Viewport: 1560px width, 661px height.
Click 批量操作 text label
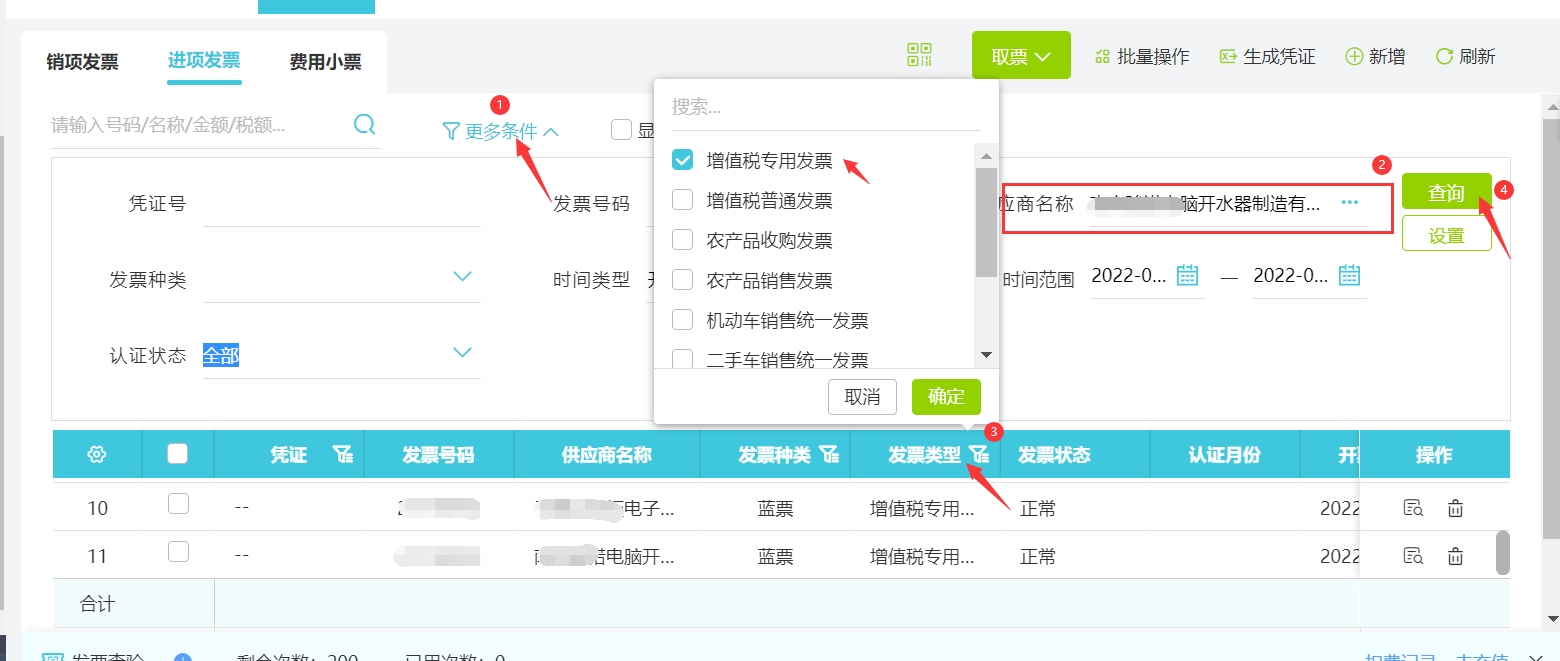tap(1153, 57)
